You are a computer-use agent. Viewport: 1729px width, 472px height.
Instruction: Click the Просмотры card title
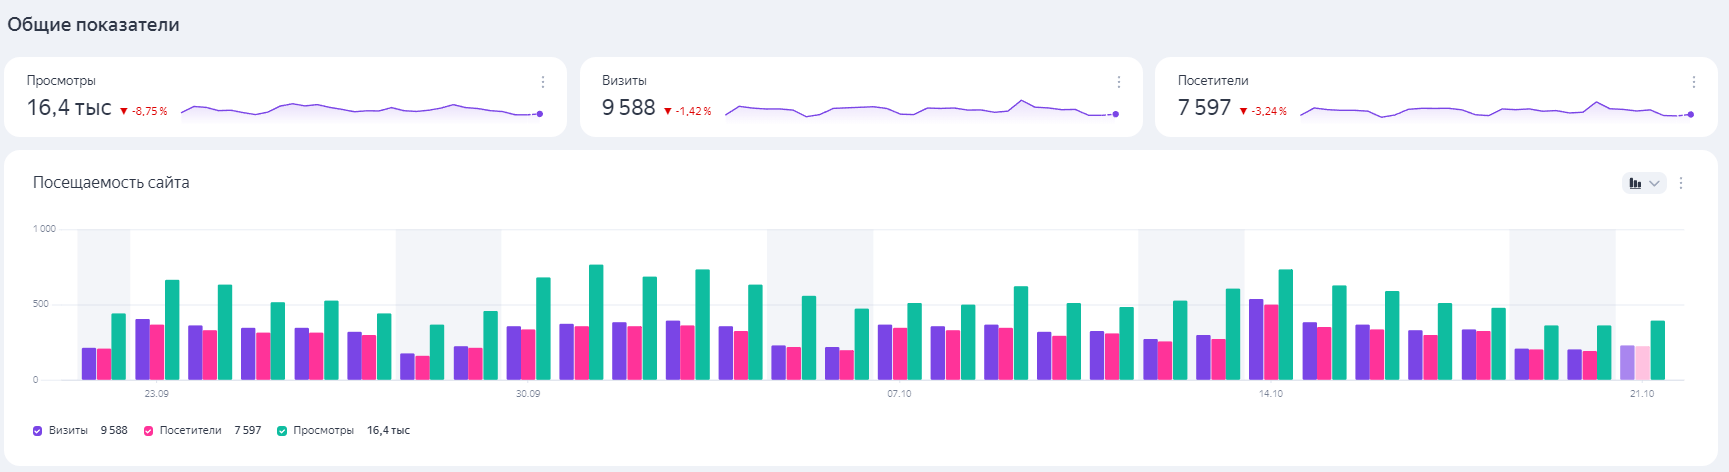(61, 81)
